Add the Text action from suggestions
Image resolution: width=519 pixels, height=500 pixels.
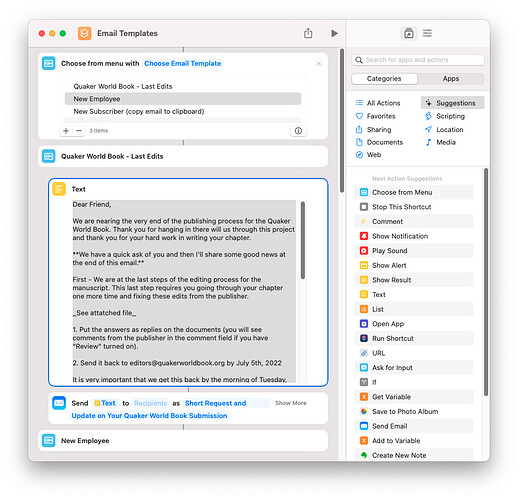[414, 295]
